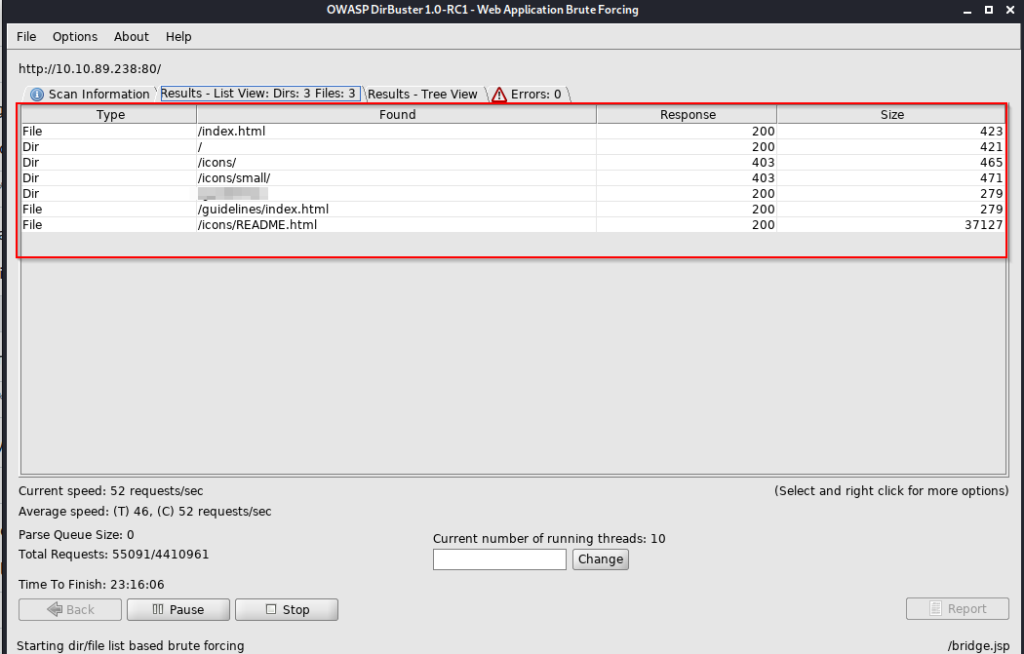Sort results by Size column header
1024x654 pixels.
pos(892,115)
